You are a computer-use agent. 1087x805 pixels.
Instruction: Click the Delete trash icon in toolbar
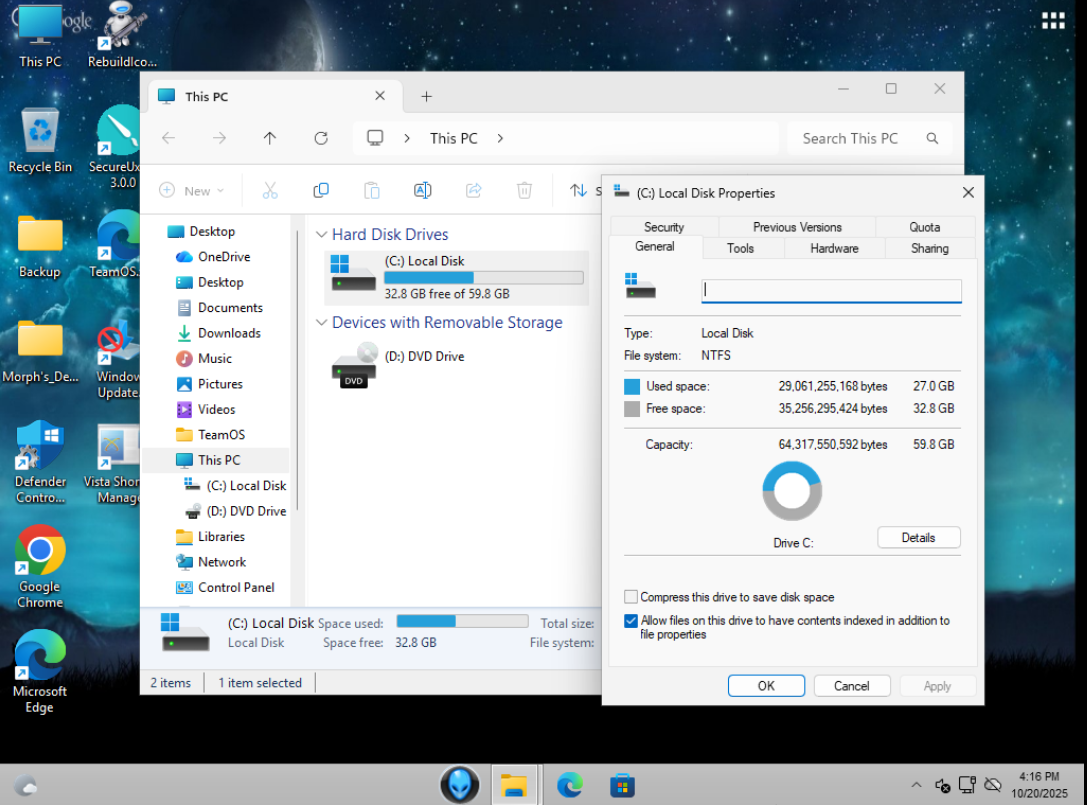click(524, 190)
